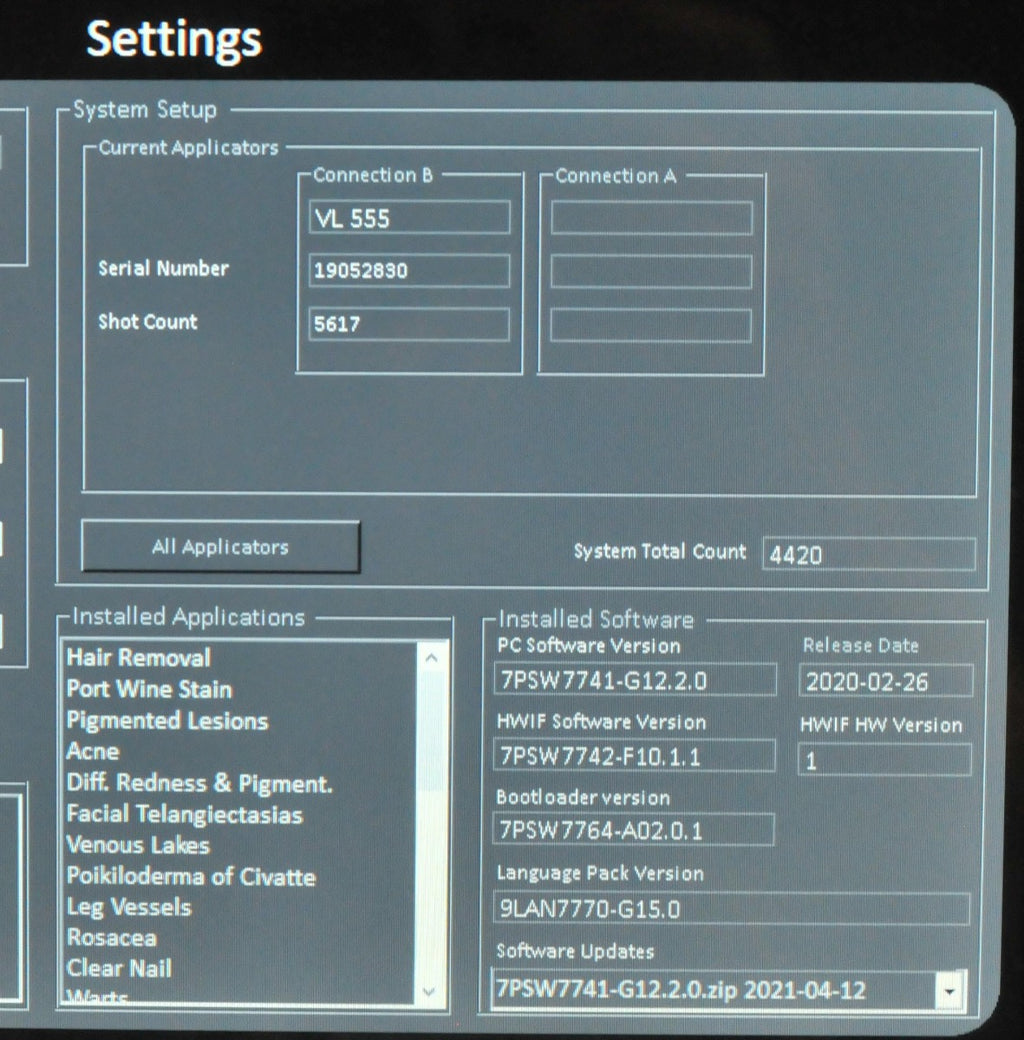1024x1040 pixels.
Task: Click the Shot Count field 5617
Action: click(409, 324)
